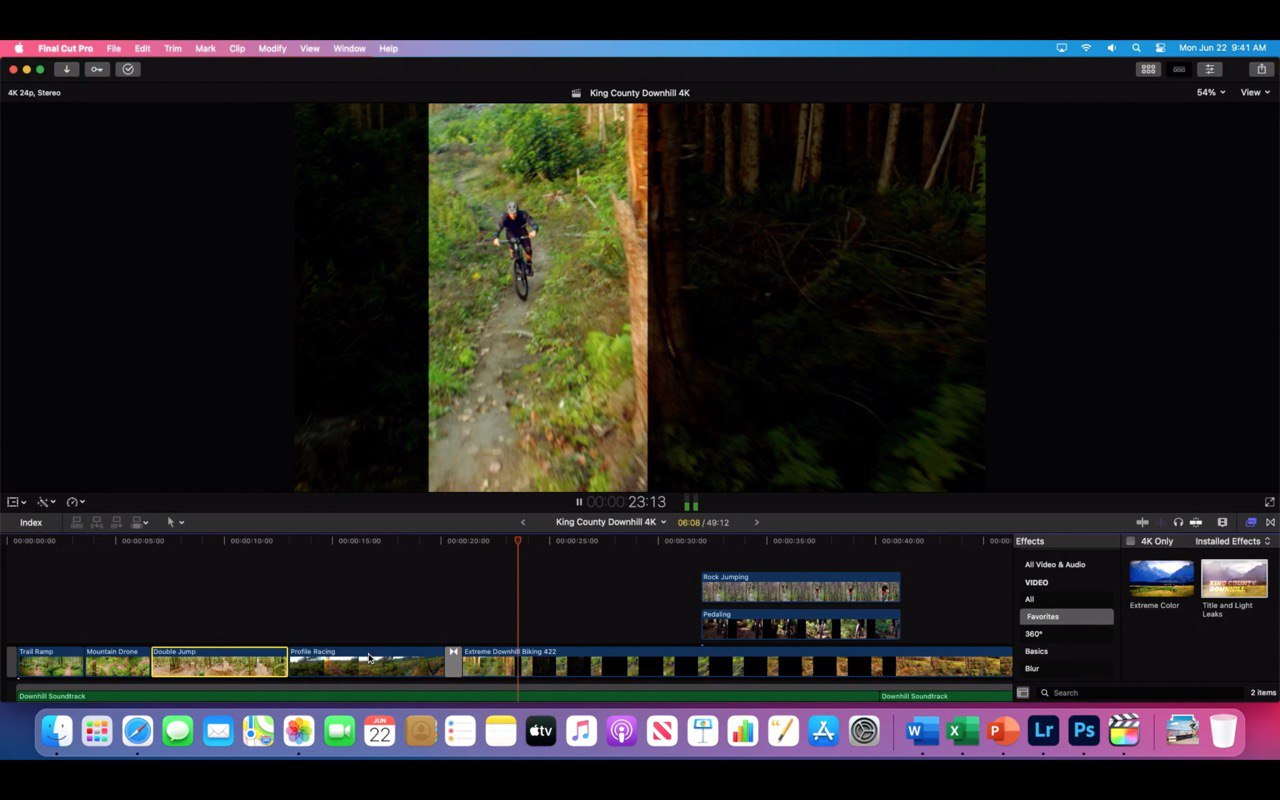Click the effects Search field
1280x800 pixels.
point(1140,692)
